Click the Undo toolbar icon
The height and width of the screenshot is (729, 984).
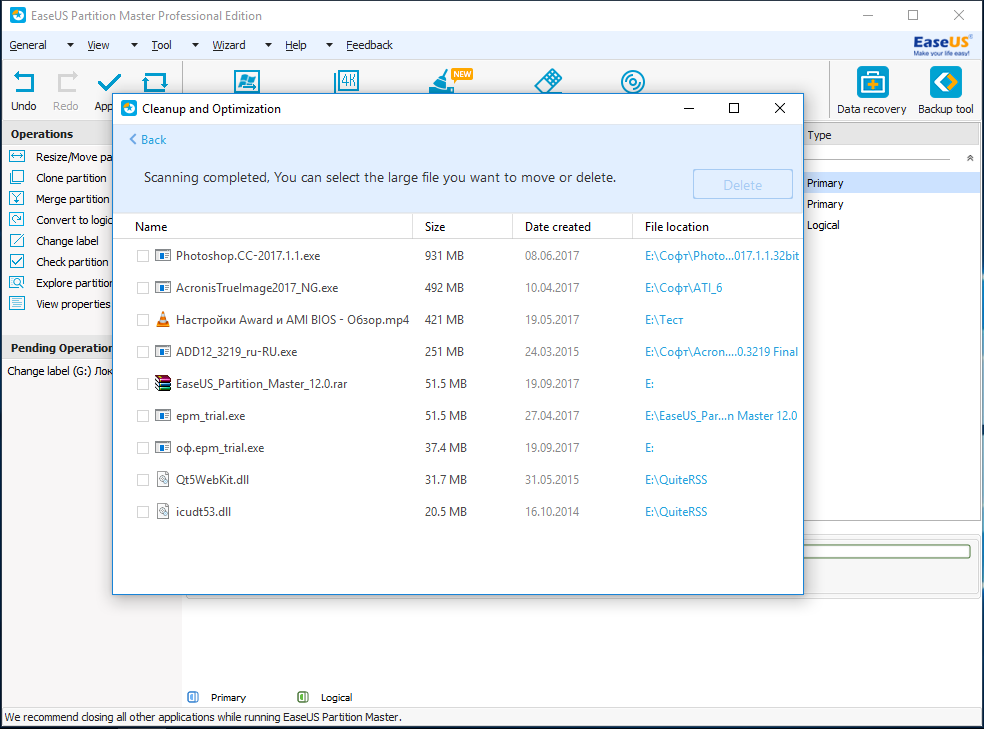tap(24, 82)
